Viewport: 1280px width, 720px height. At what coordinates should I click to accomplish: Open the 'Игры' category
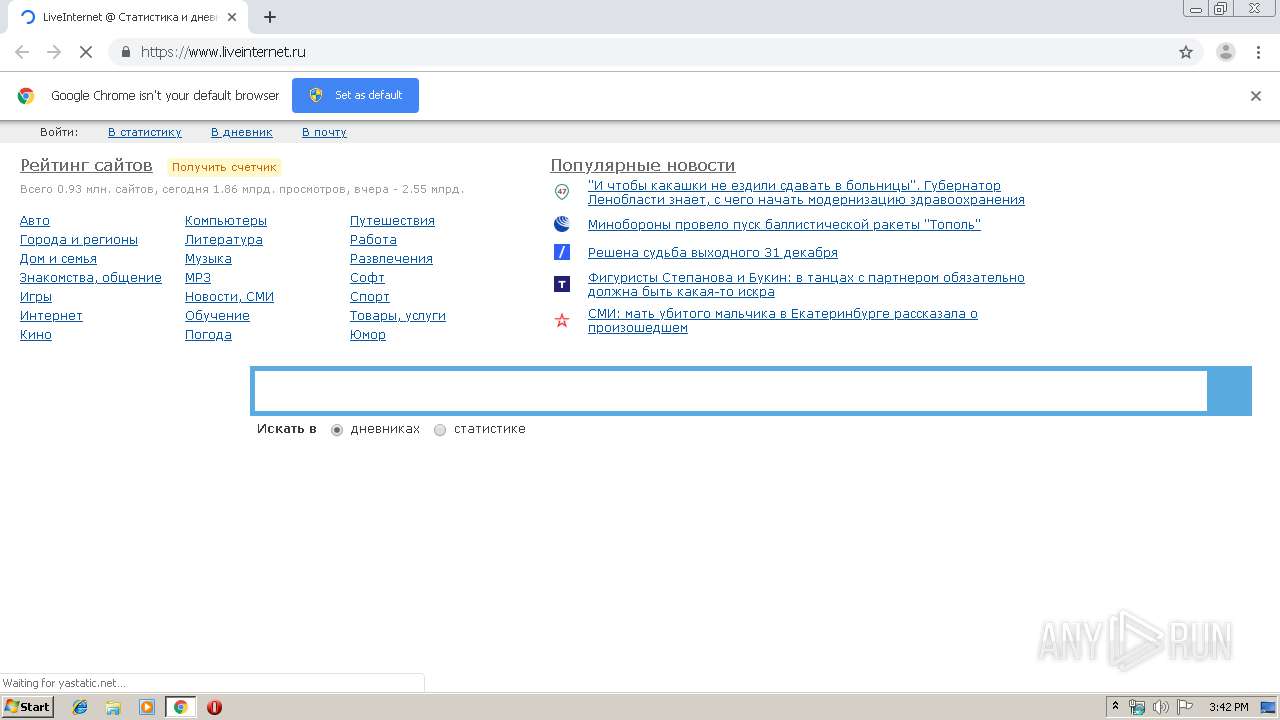(x=36, y=297)
